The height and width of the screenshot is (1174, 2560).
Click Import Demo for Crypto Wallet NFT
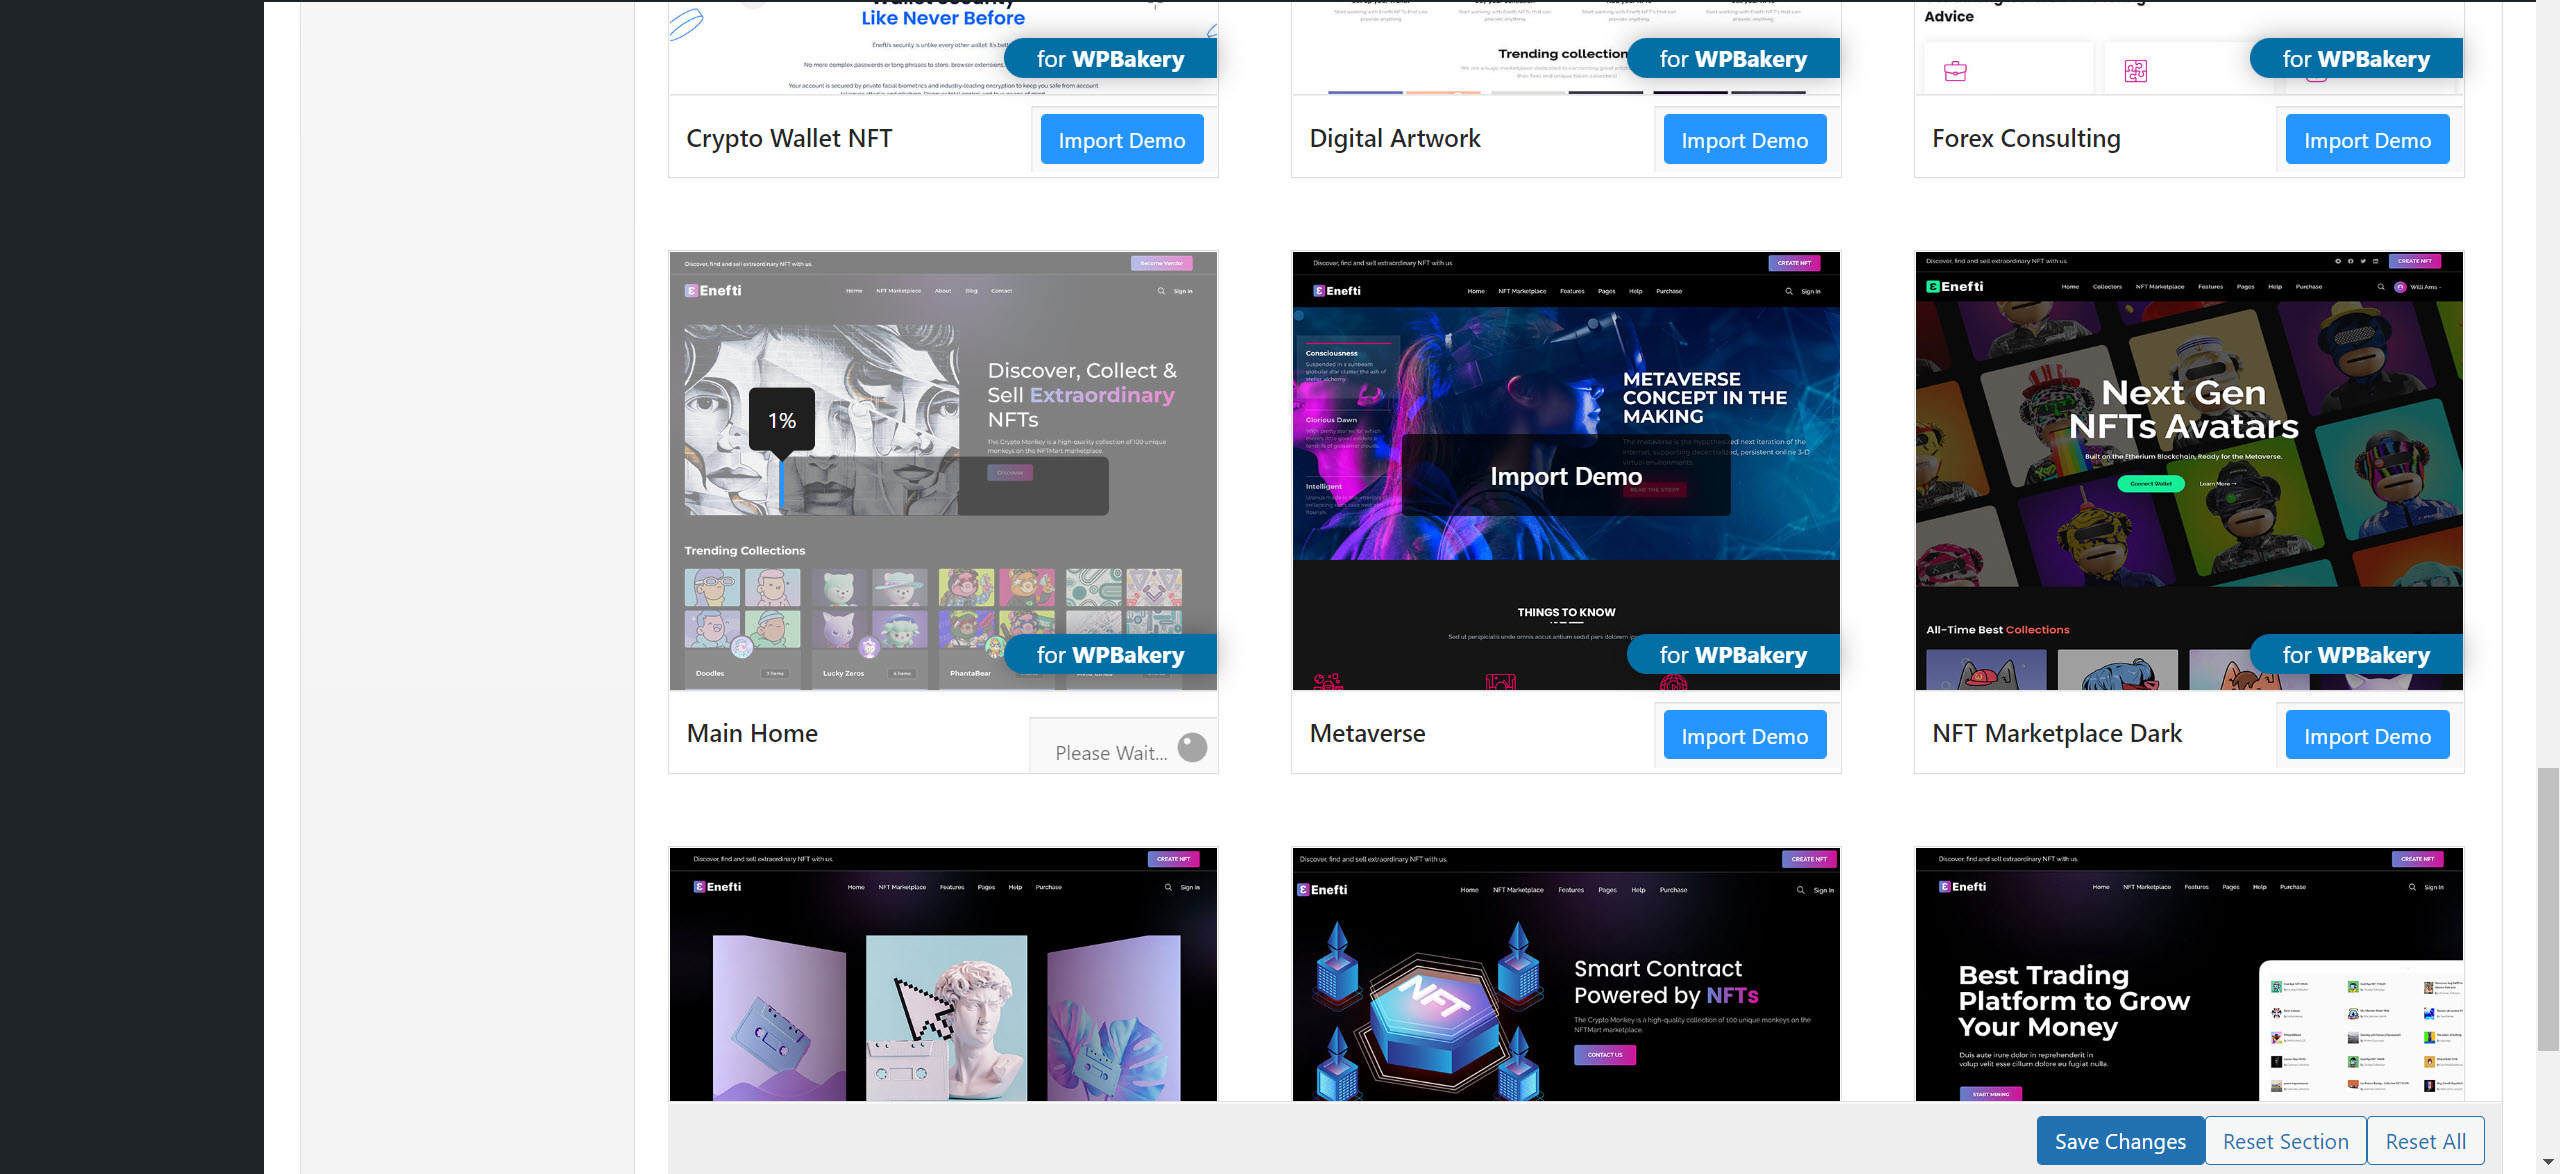coord(1121,139)
